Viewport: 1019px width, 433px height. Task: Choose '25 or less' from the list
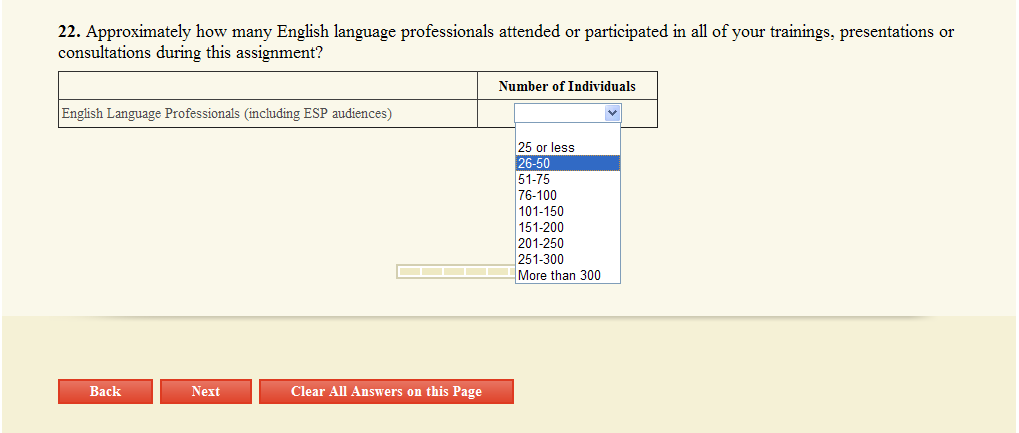(568, 148)
